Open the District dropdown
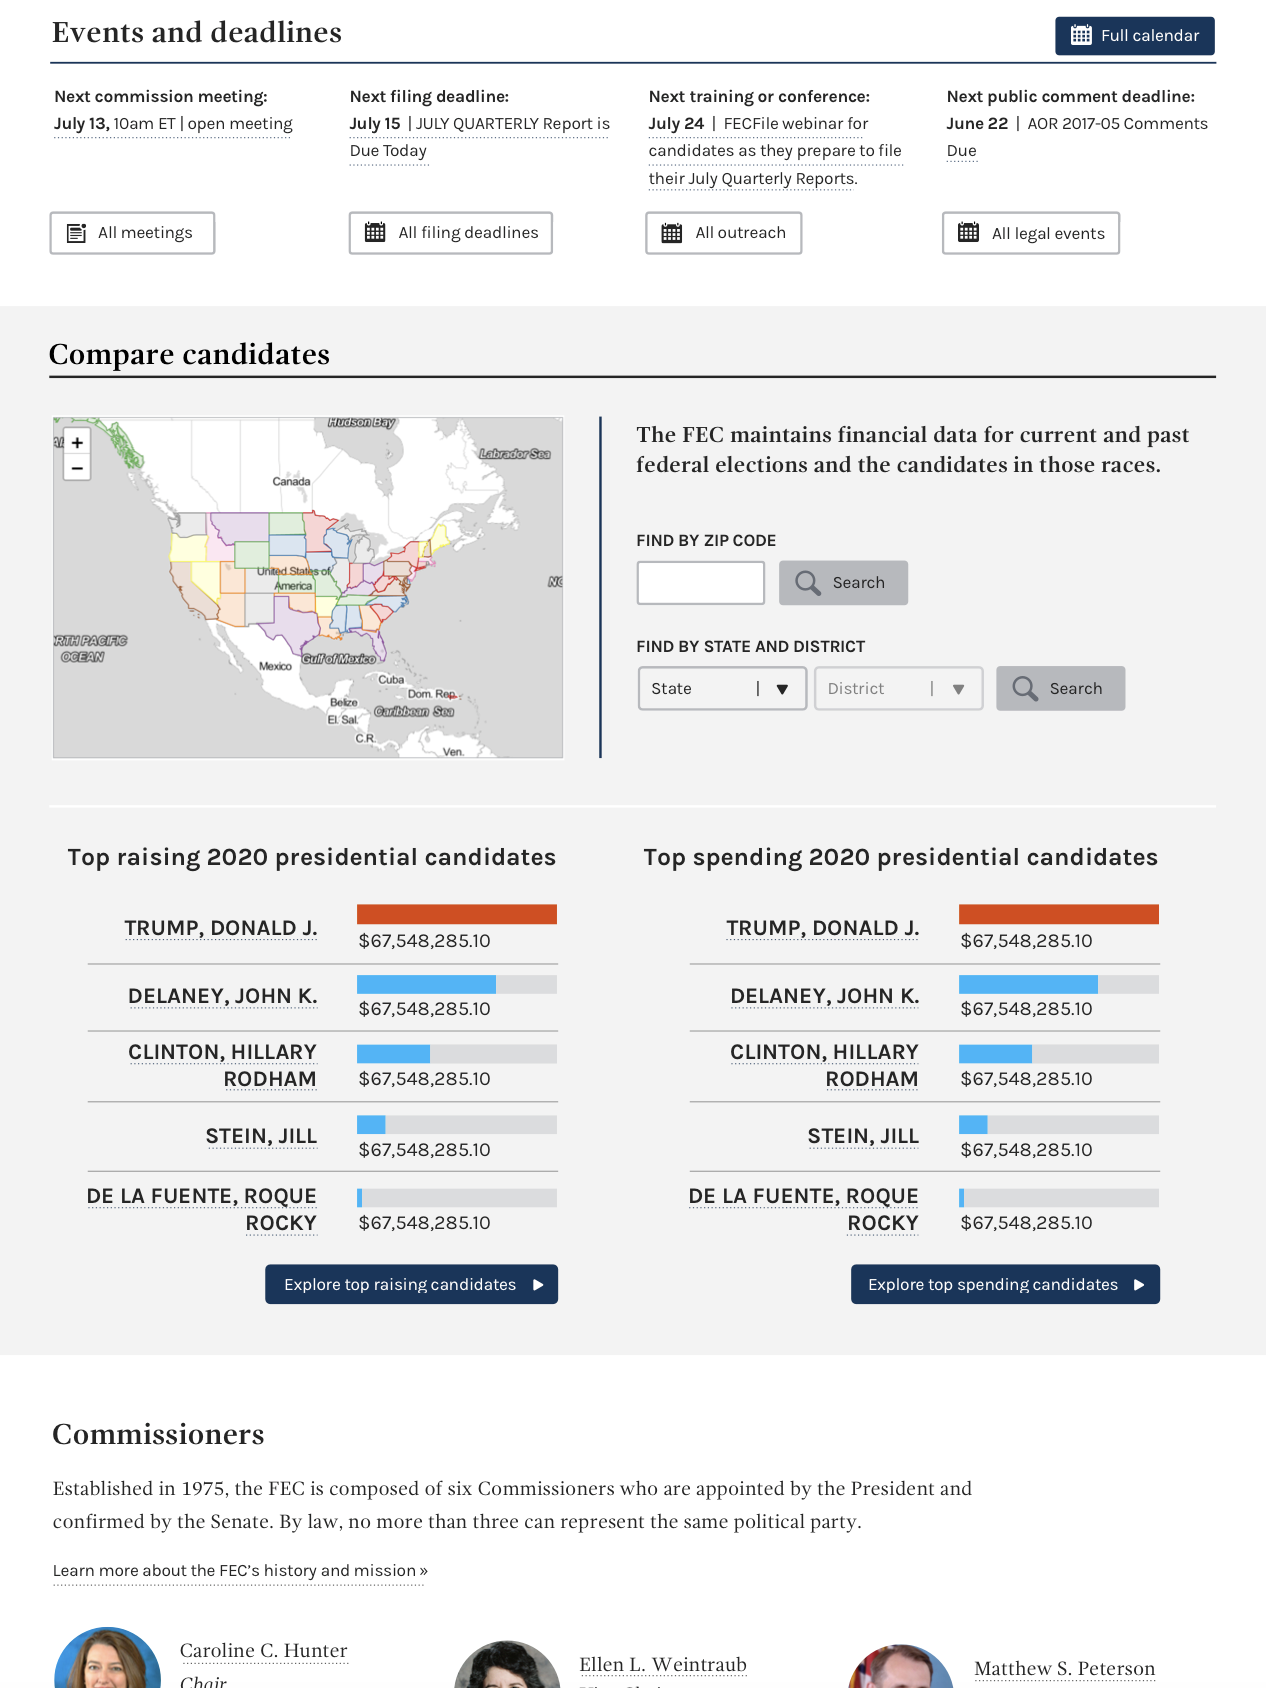This screenshot has height=1688, width=1266. [898, 689]
